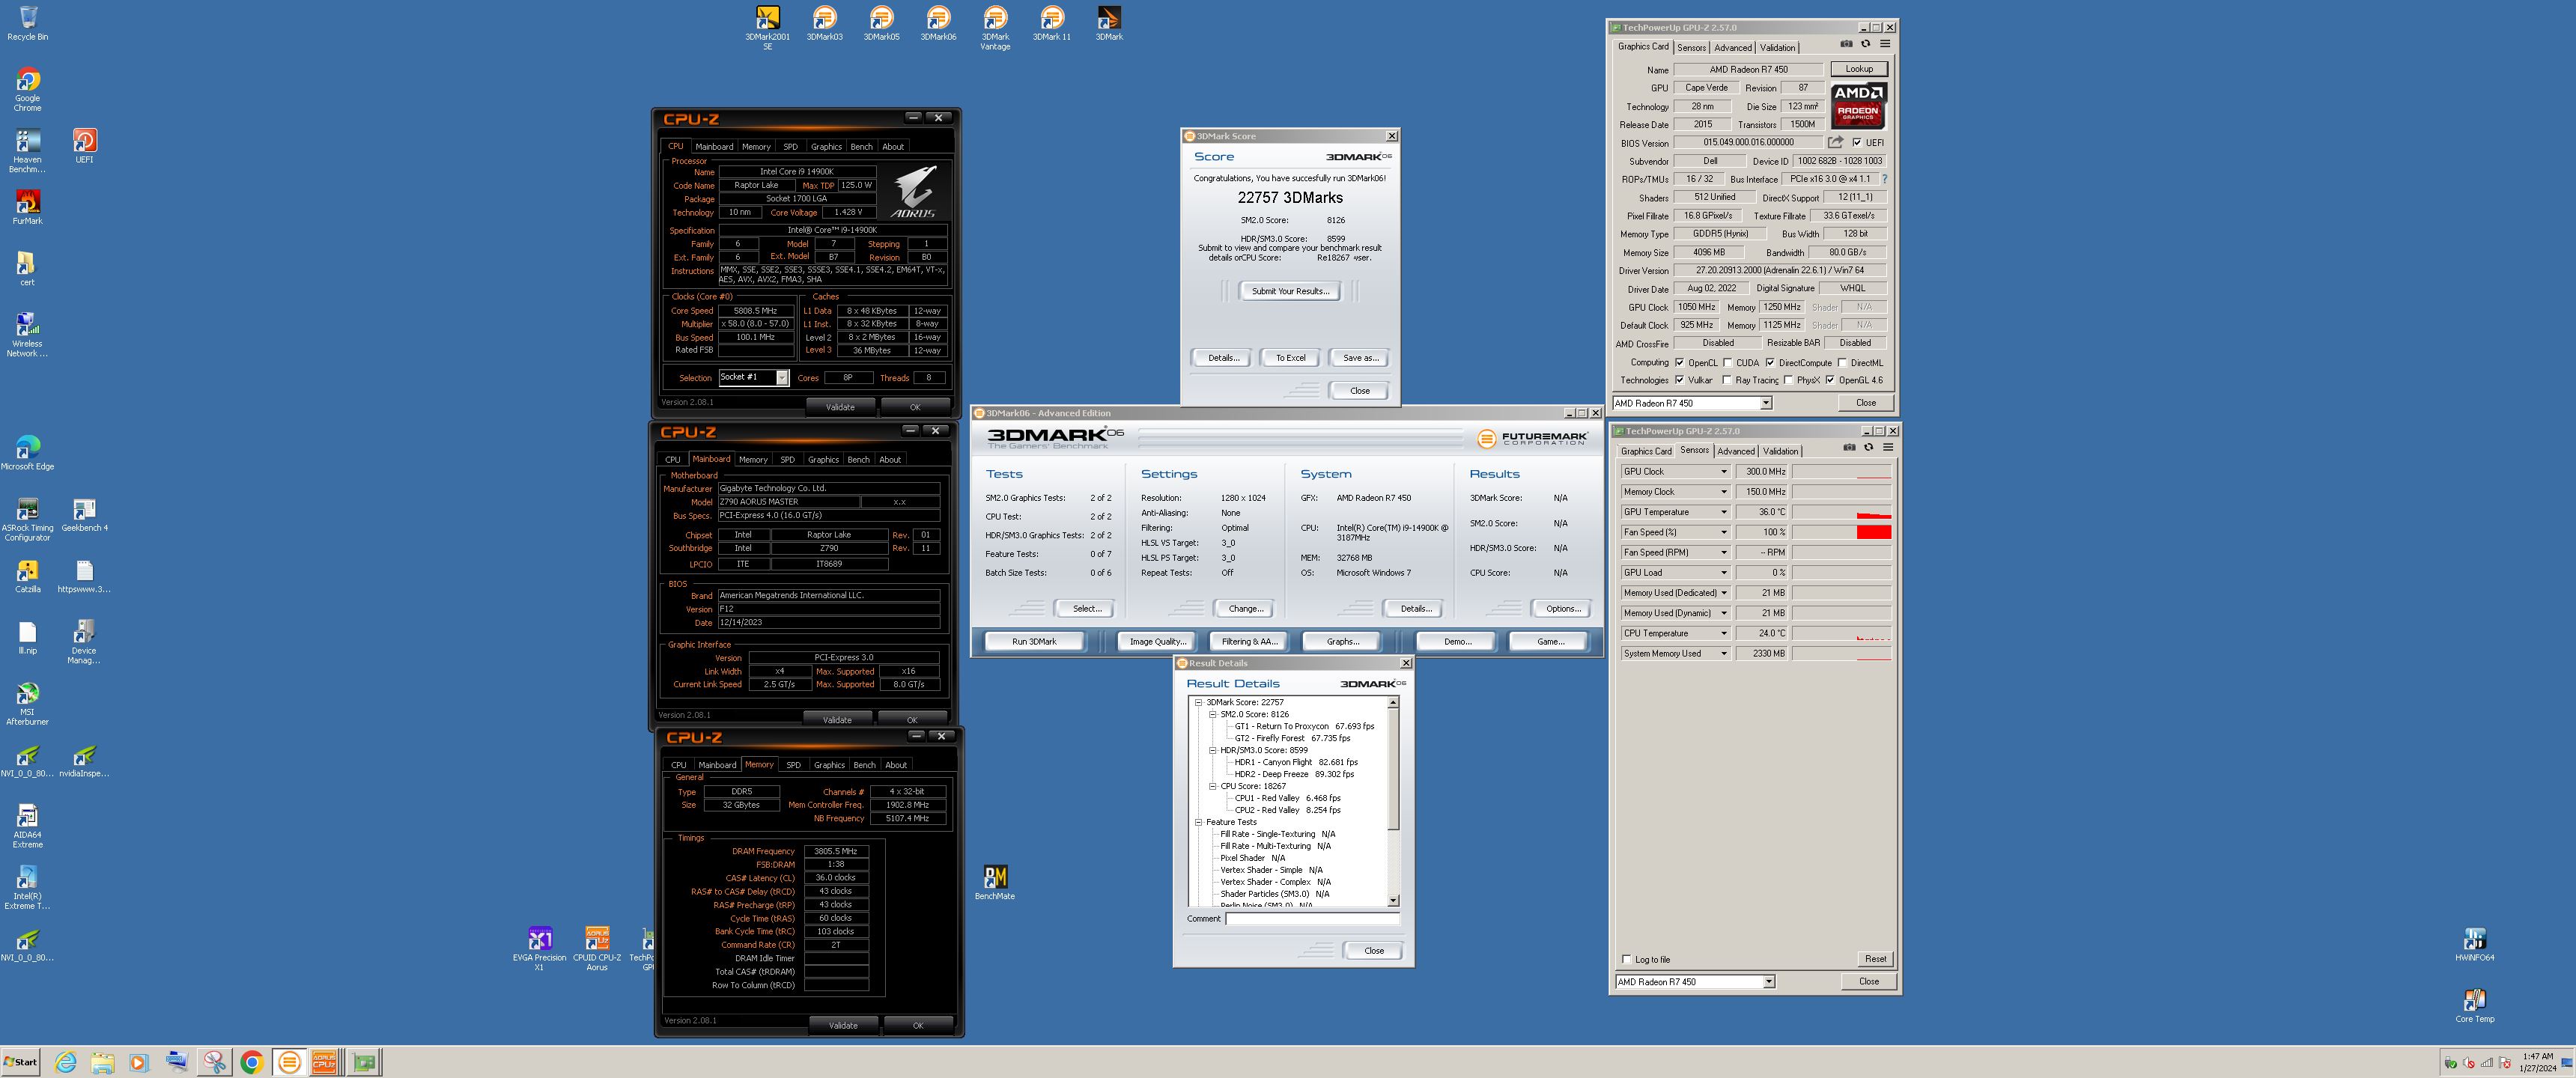Toggle the DirectML checkbox
Screen dimensions: 2576x1078
(1842, 363)
